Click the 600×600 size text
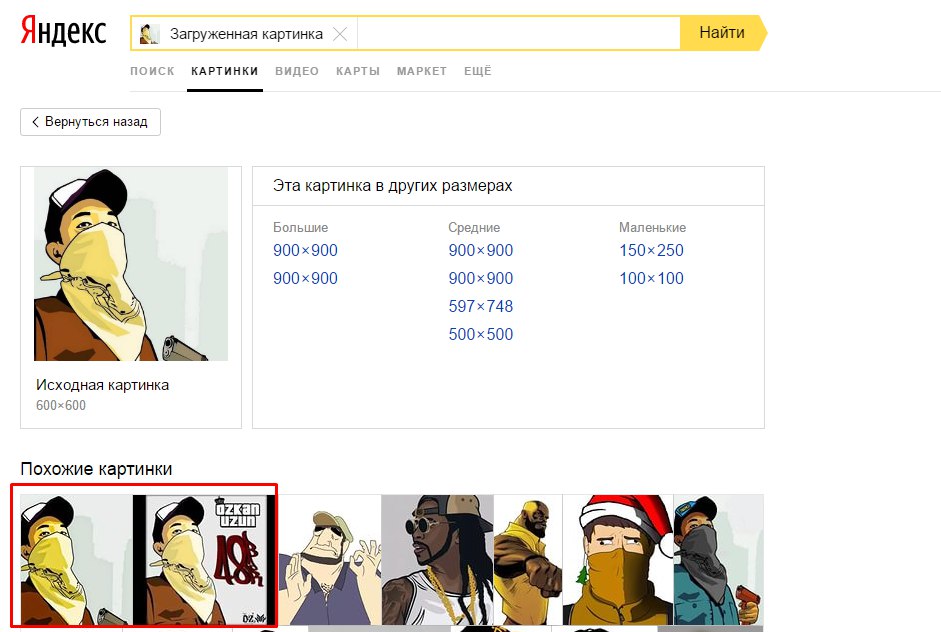Viewport: 941px width, 632px height. tap(61, 406)
